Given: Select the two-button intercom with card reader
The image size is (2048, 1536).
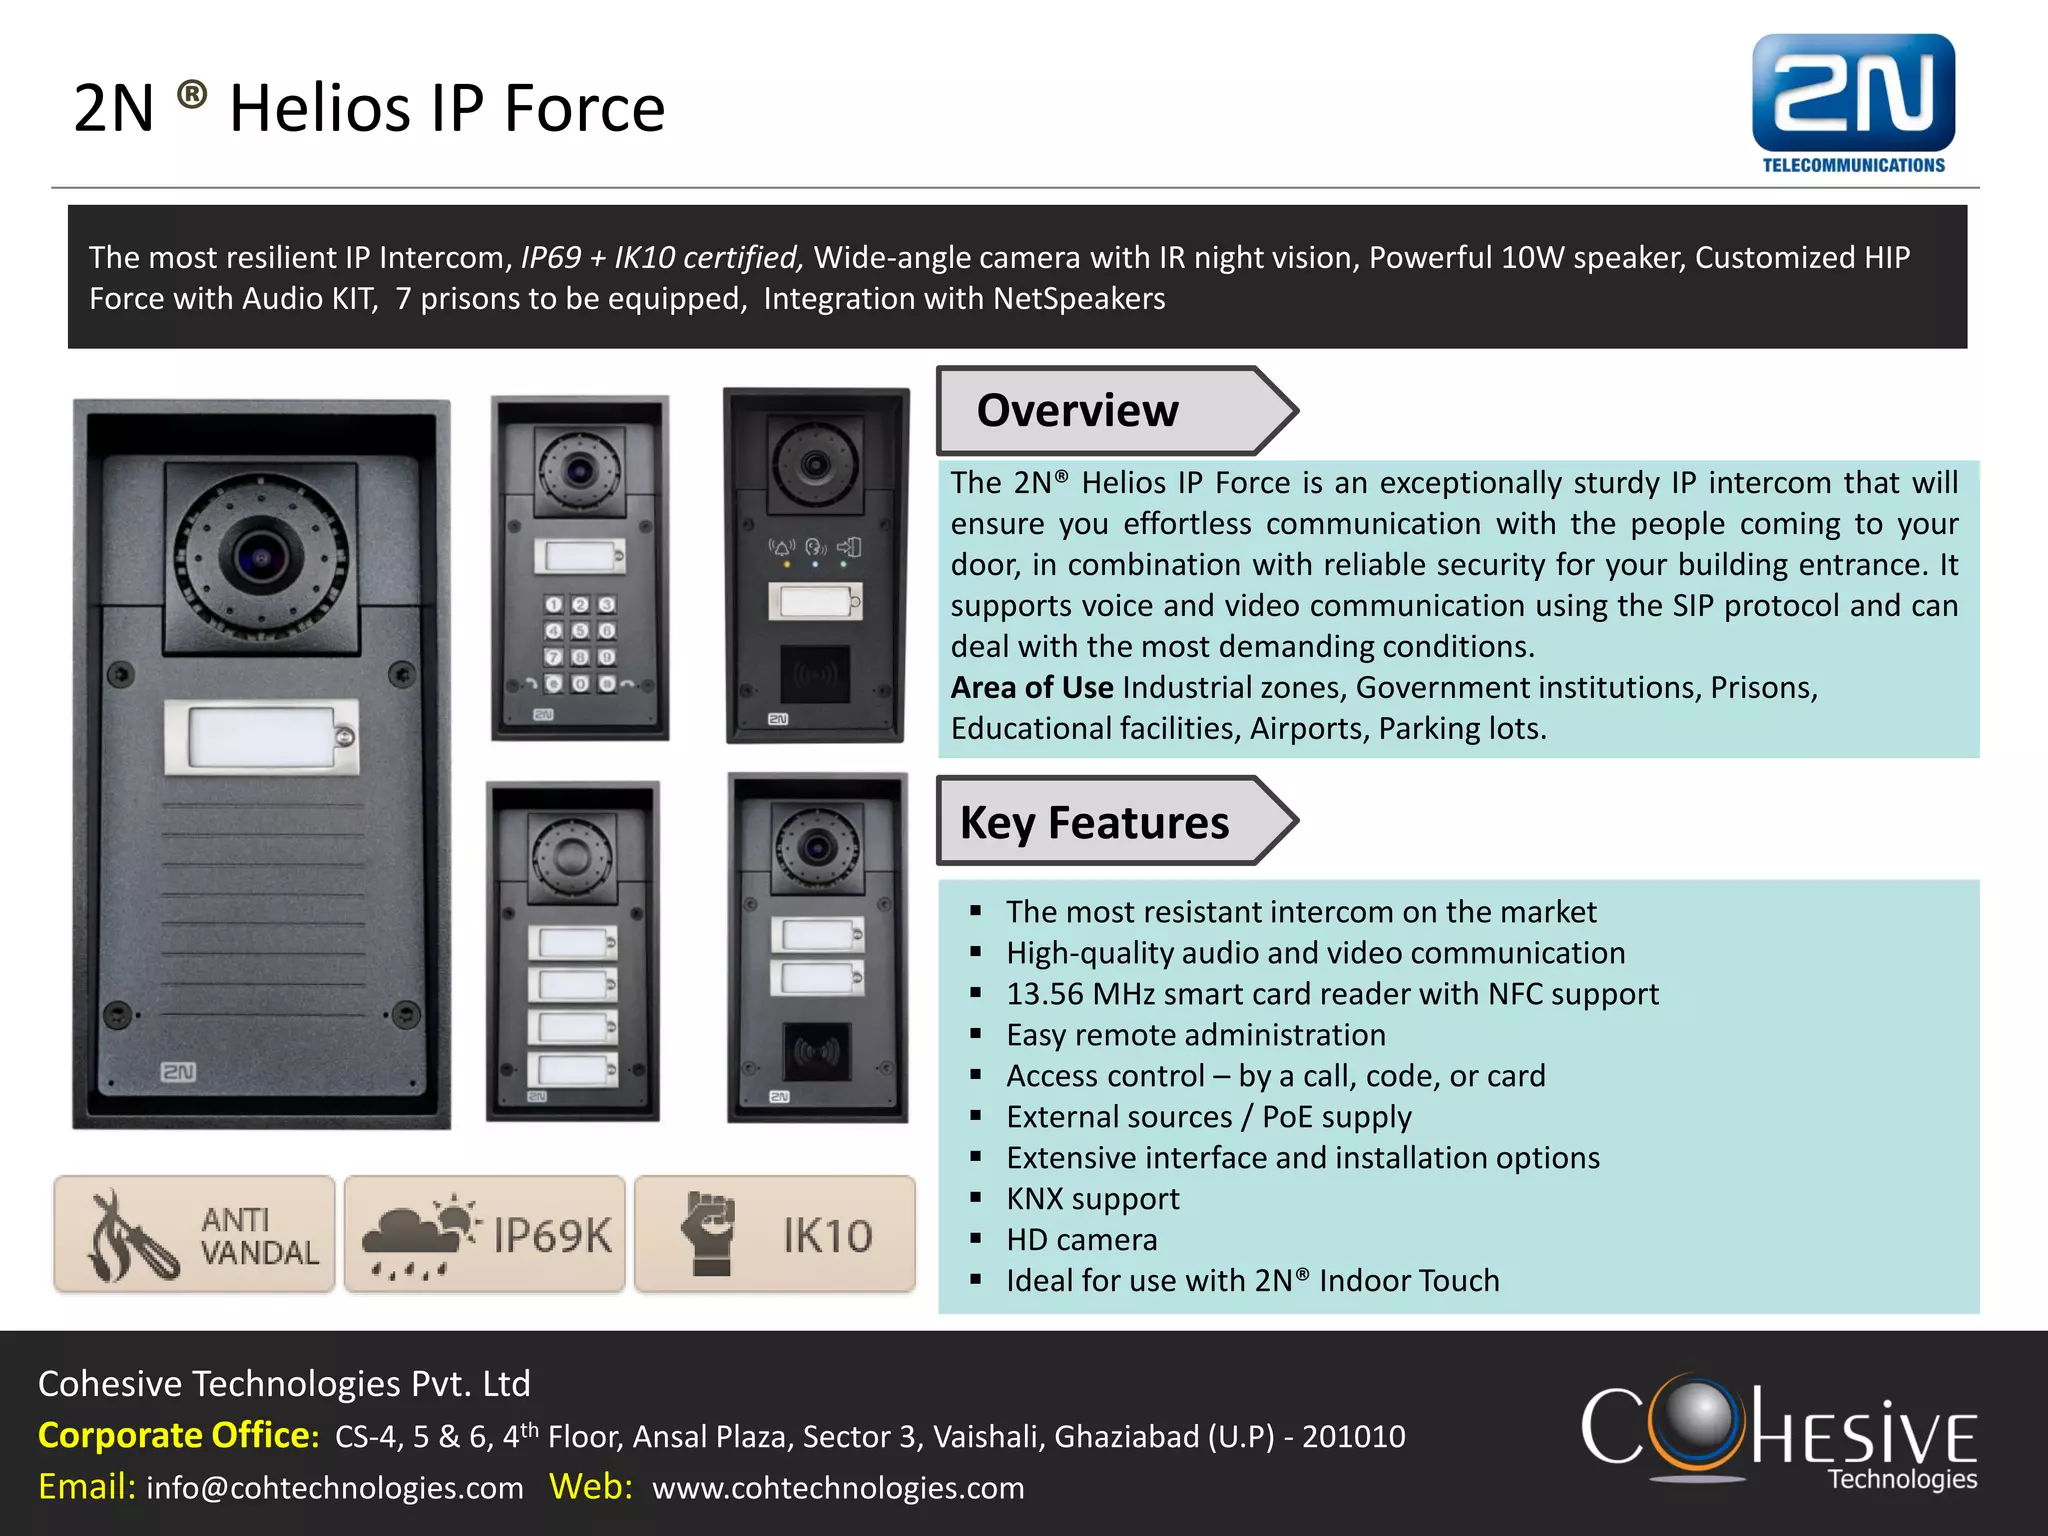Looking at the screenshot, I should click(818, 947).
